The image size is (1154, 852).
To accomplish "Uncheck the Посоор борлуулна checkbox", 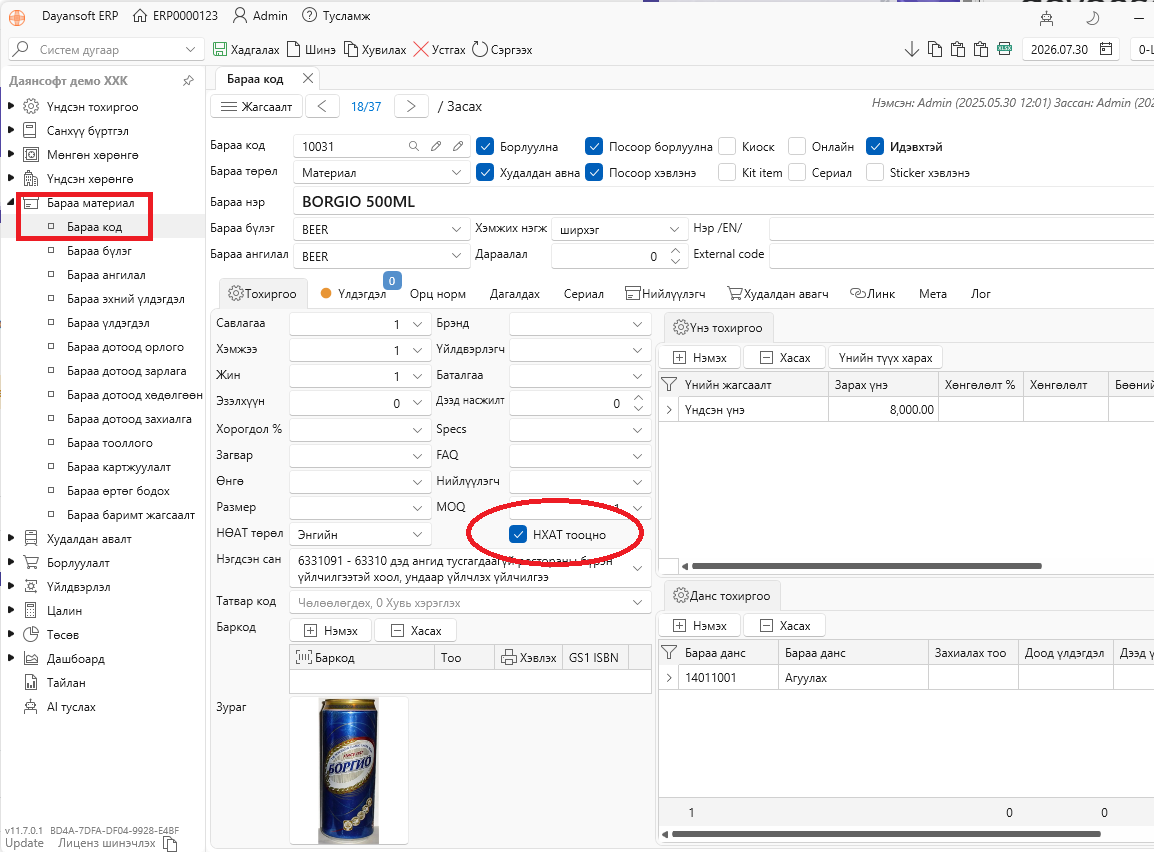I will [x=594, y=146].
